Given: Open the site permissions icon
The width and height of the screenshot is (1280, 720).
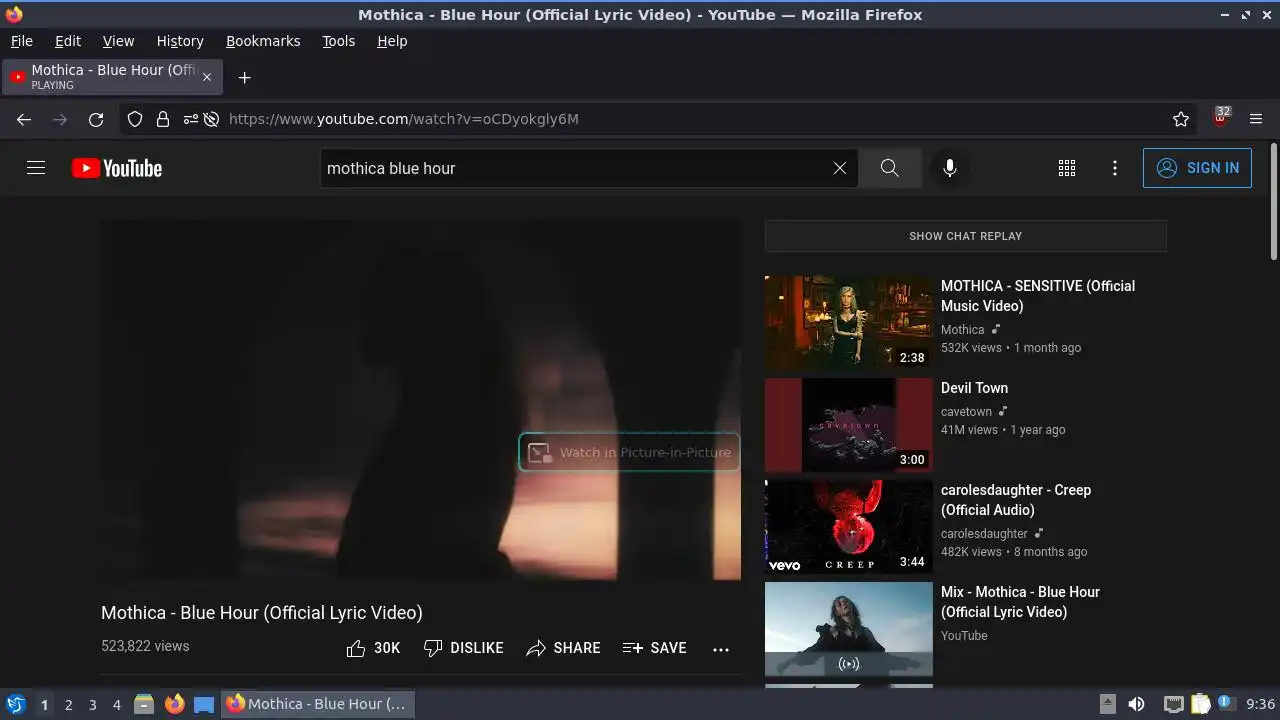Looking at the screenshot, I should point(190,119).
